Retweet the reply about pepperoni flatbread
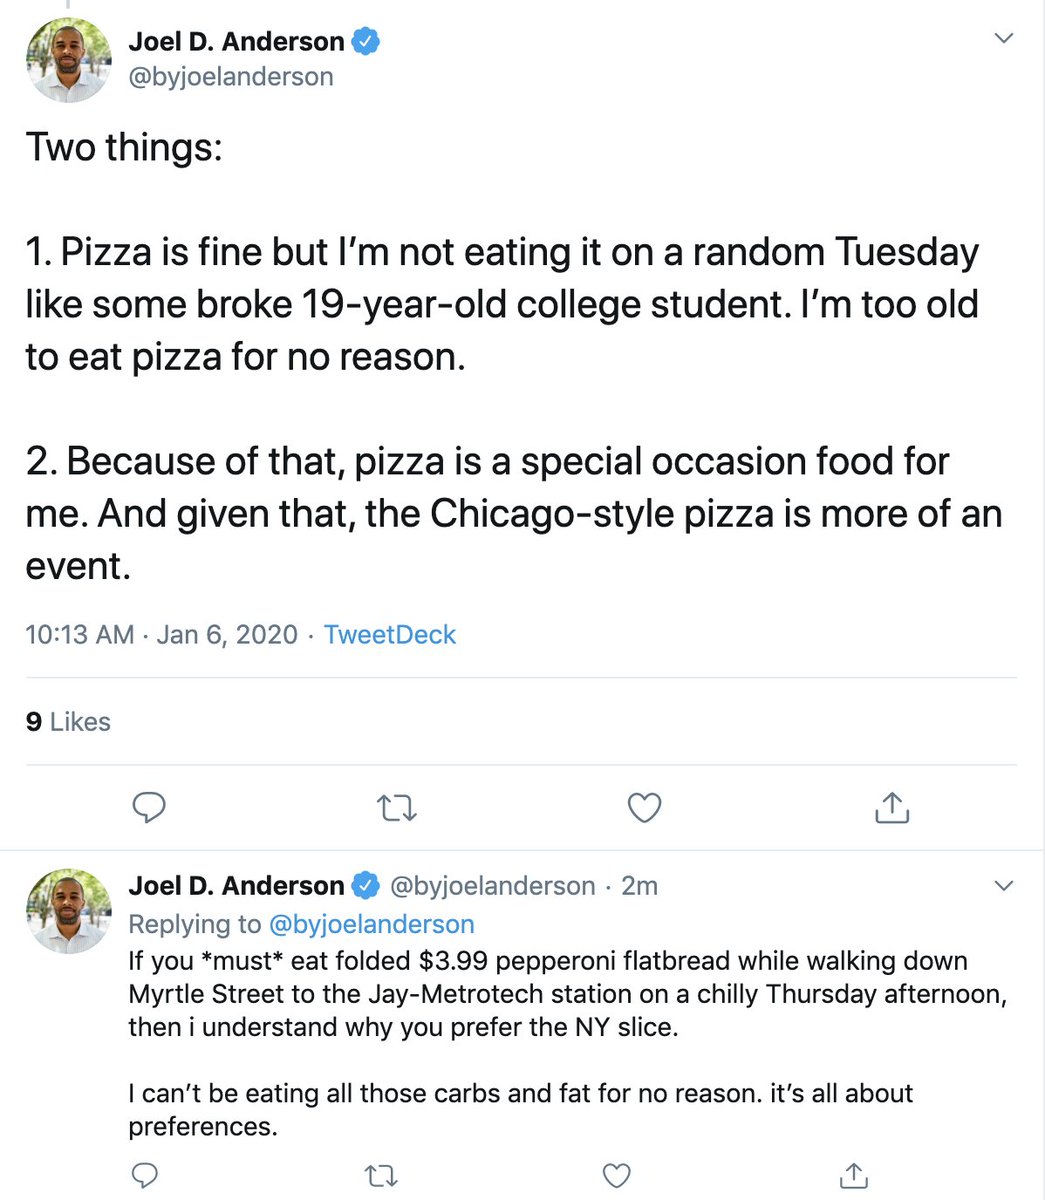 380,1175
